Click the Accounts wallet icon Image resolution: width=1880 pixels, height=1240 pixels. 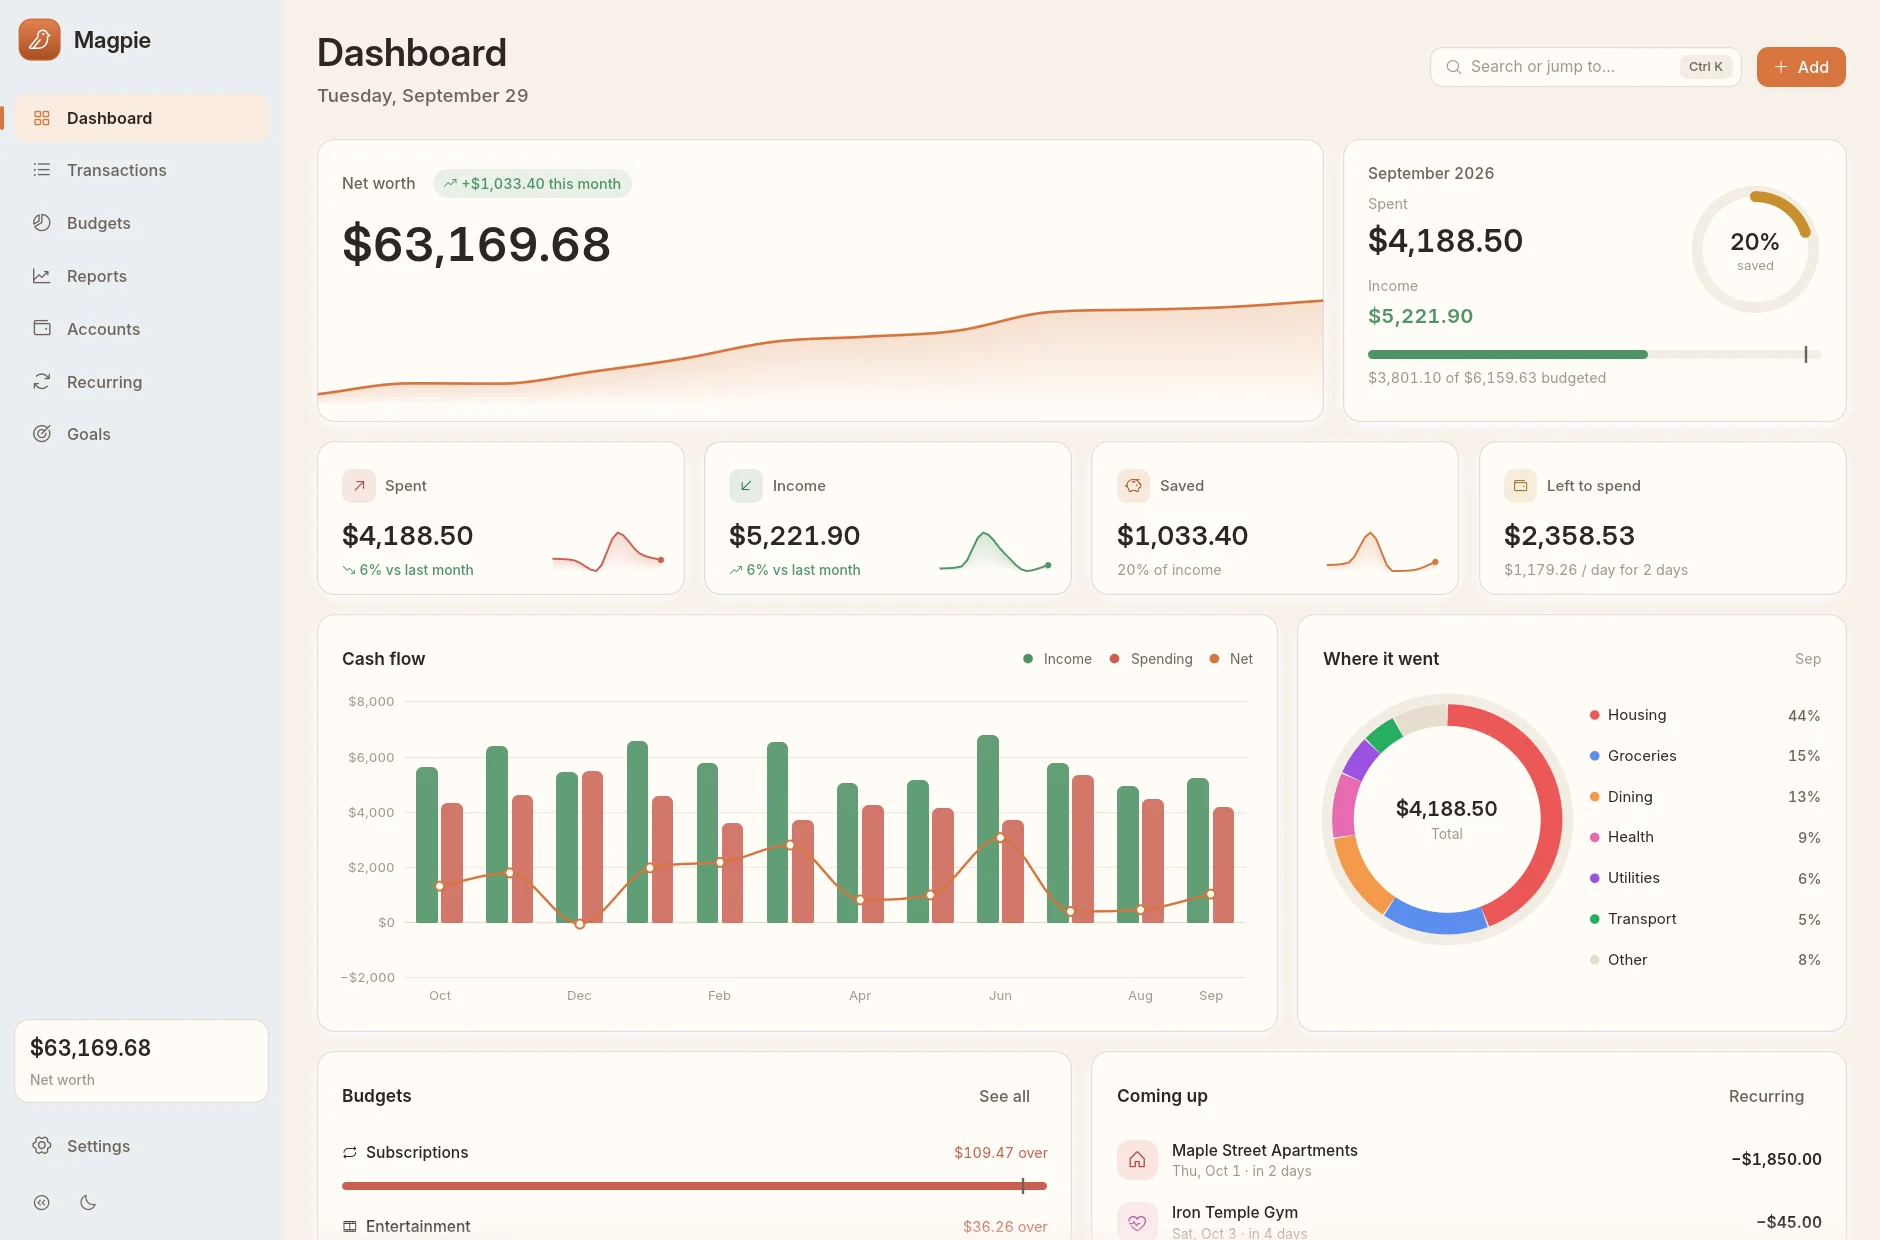pyautogui.click(x=42, y=328)
